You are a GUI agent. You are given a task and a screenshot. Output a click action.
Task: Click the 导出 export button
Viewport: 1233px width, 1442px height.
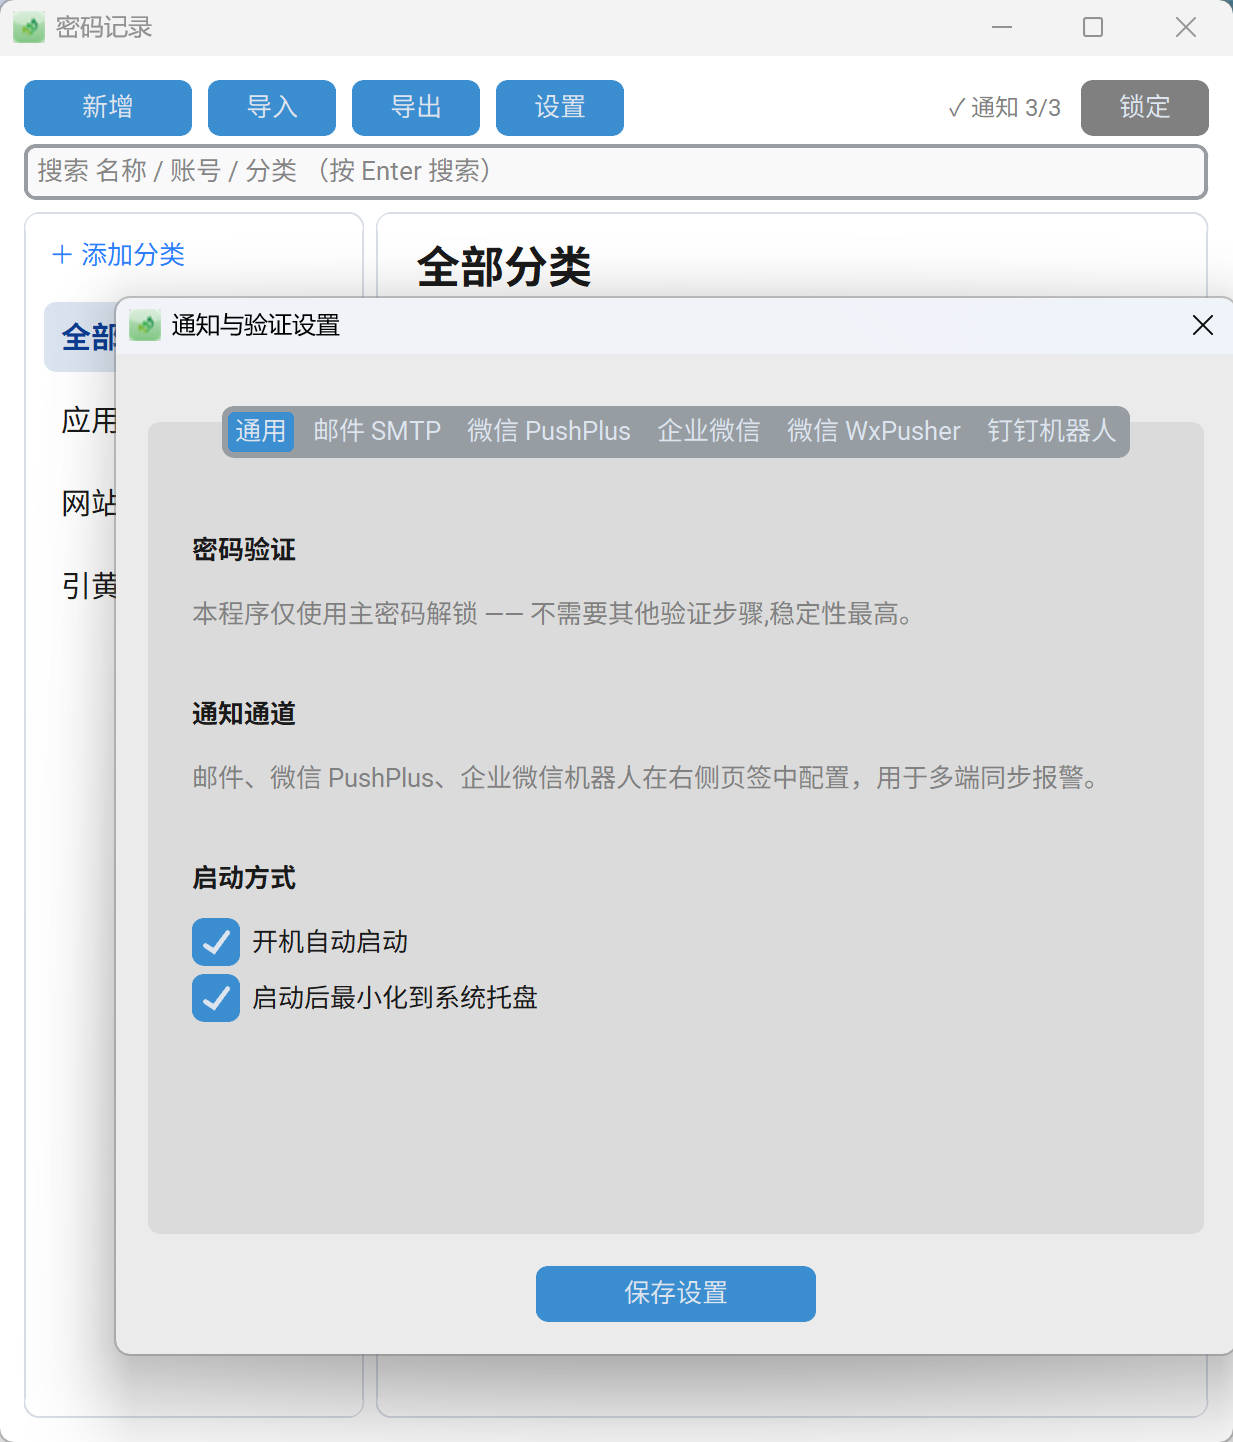[416, 108]
